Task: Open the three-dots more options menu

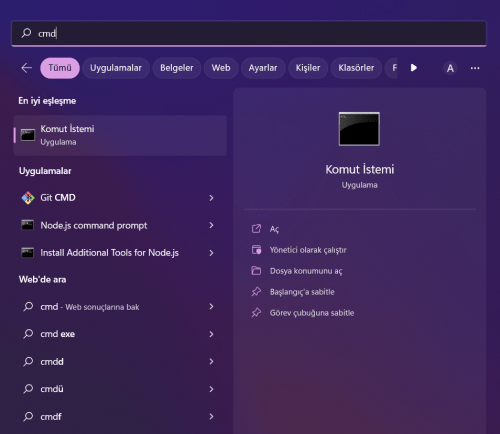Action: coord(475,68)
